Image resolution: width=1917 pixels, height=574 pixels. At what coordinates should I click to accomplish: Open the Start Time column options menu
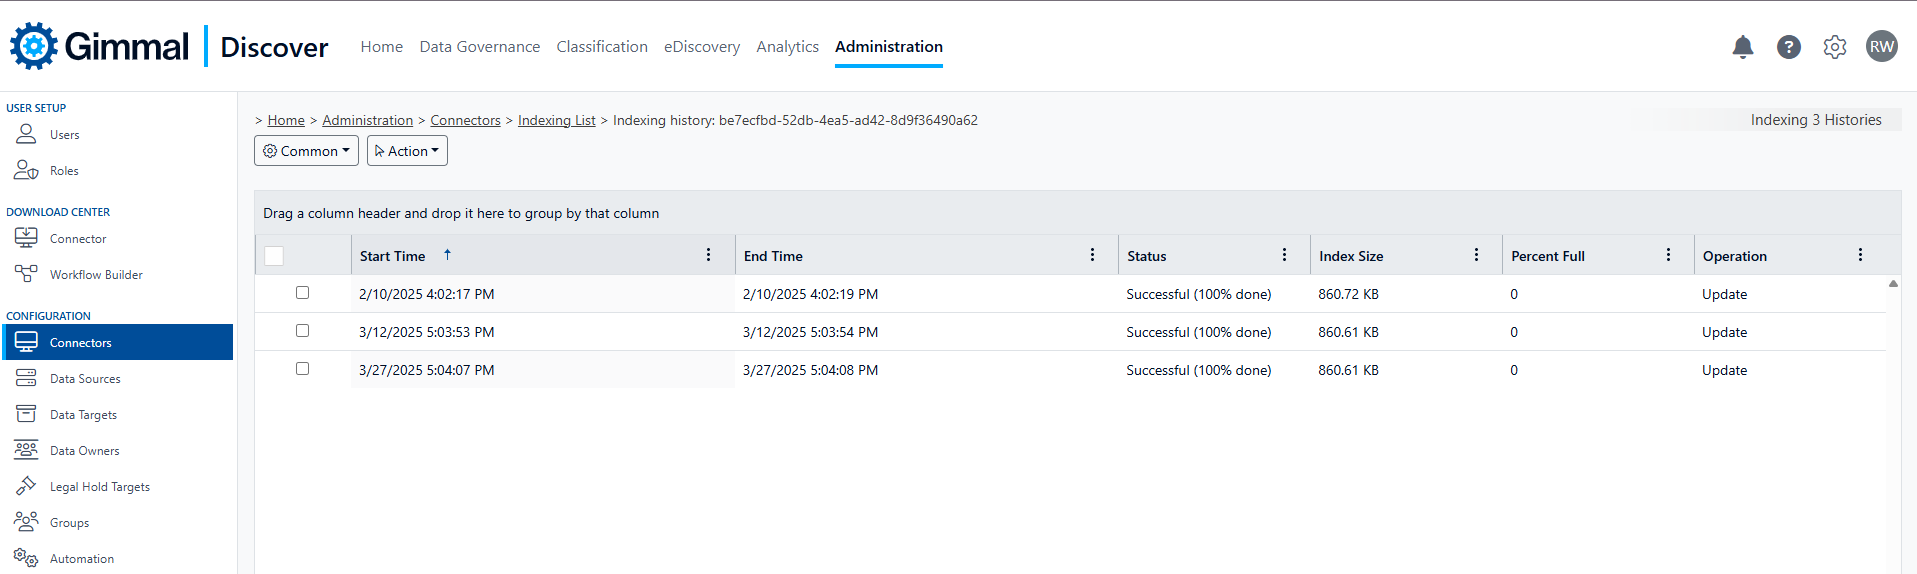[708, 255]
